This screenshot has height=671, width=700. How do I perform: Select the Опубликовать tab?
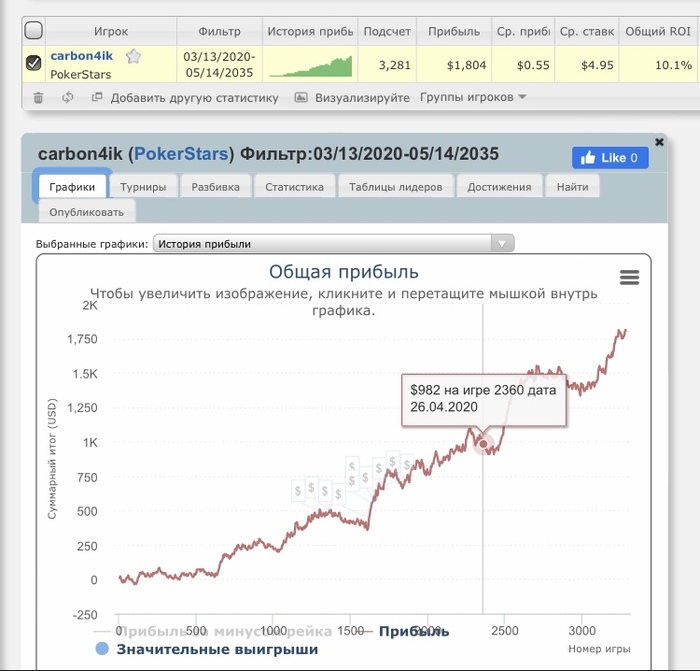point(87,212)
